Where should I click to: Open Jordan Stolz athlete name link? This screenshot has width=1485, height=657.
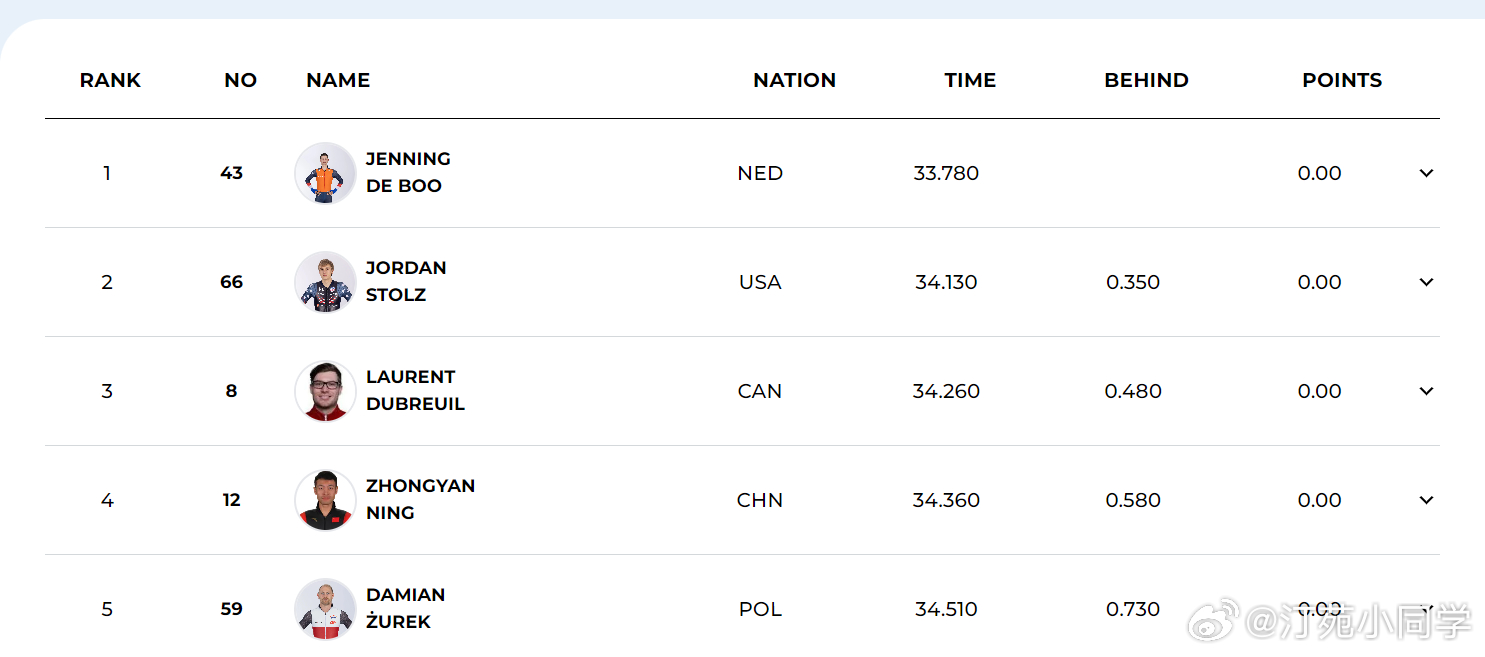click(405, 281)
